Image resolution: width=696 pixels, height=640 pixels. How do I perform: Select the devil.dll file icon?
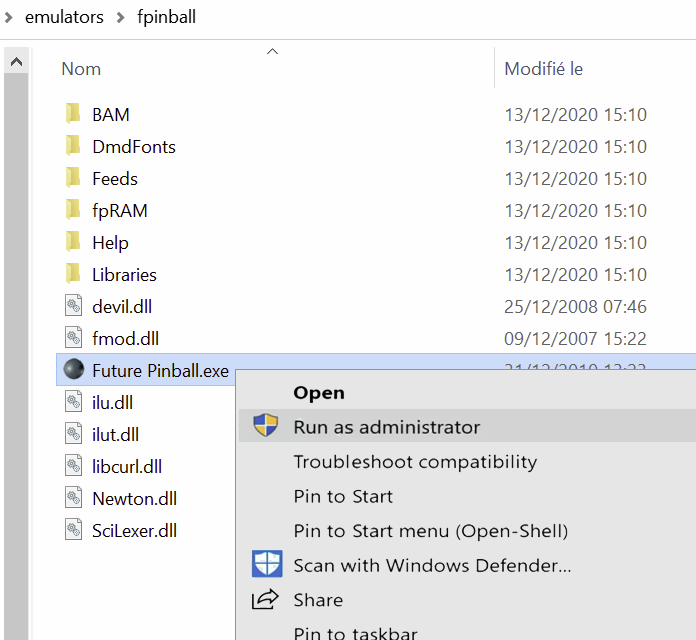coord(73,306)
